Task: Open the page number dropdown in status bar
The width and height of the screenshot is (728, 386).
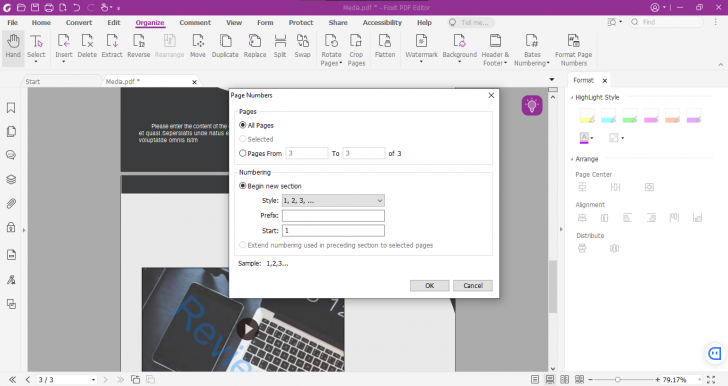Action: 93,380
